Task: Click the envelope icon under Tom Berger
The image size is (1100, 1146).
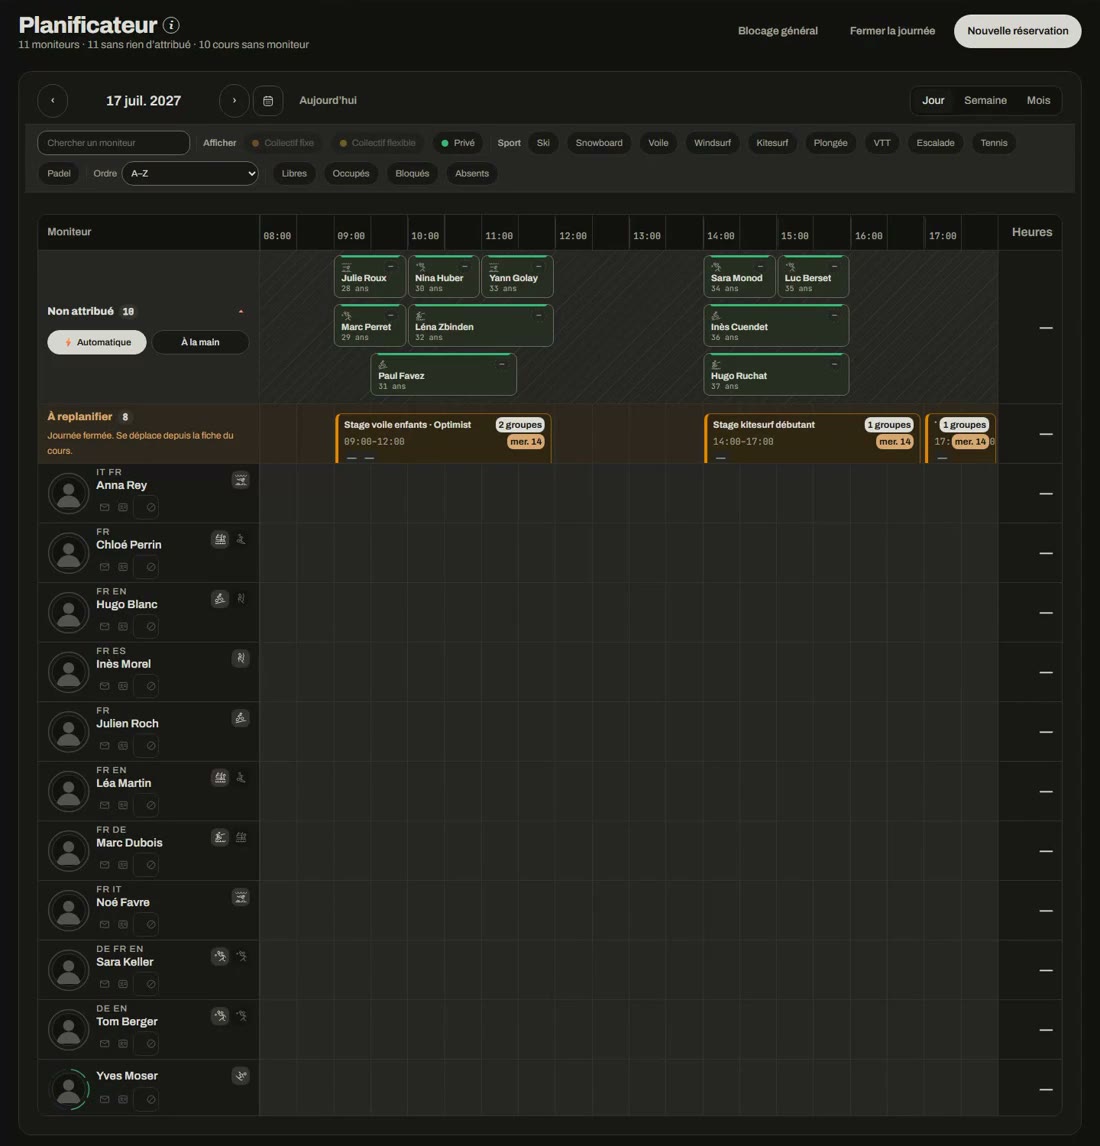Action: 105,1044
